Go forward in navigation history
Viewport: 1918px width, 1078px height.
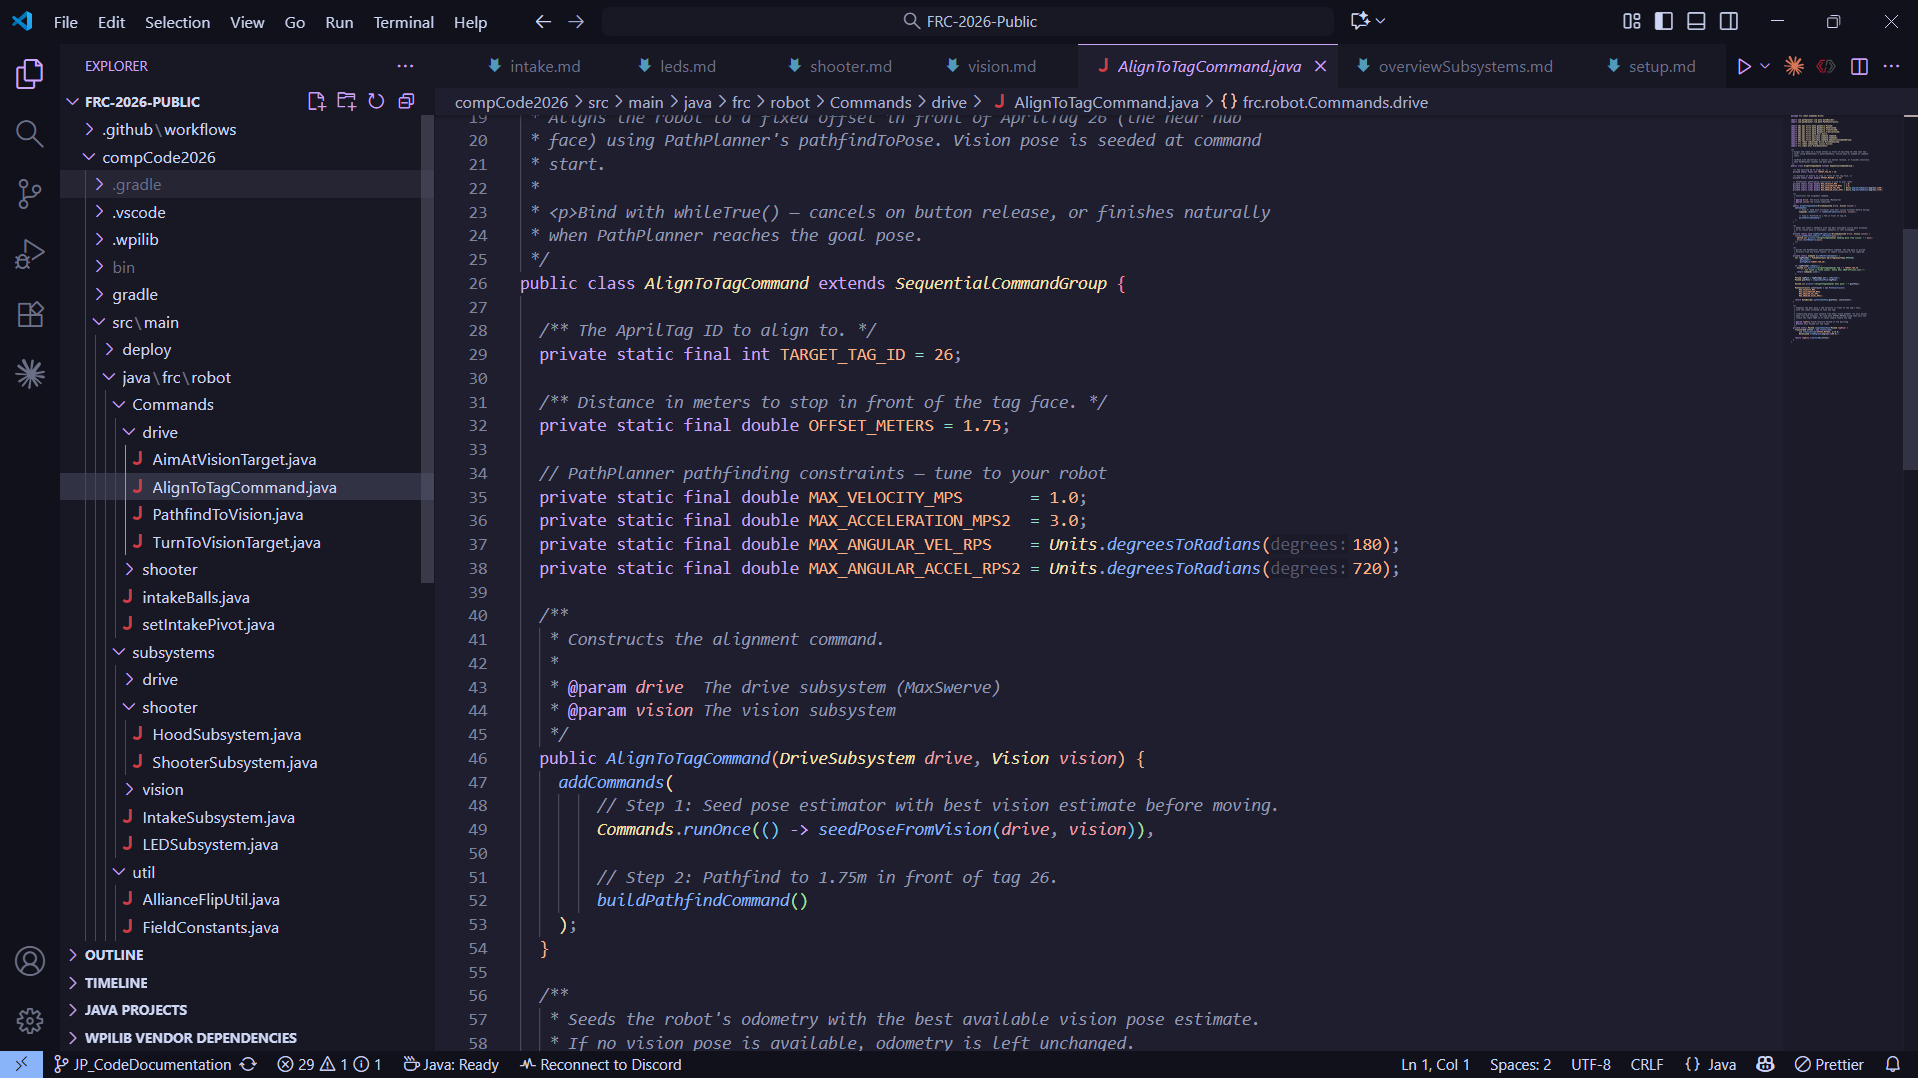point(576,21)
